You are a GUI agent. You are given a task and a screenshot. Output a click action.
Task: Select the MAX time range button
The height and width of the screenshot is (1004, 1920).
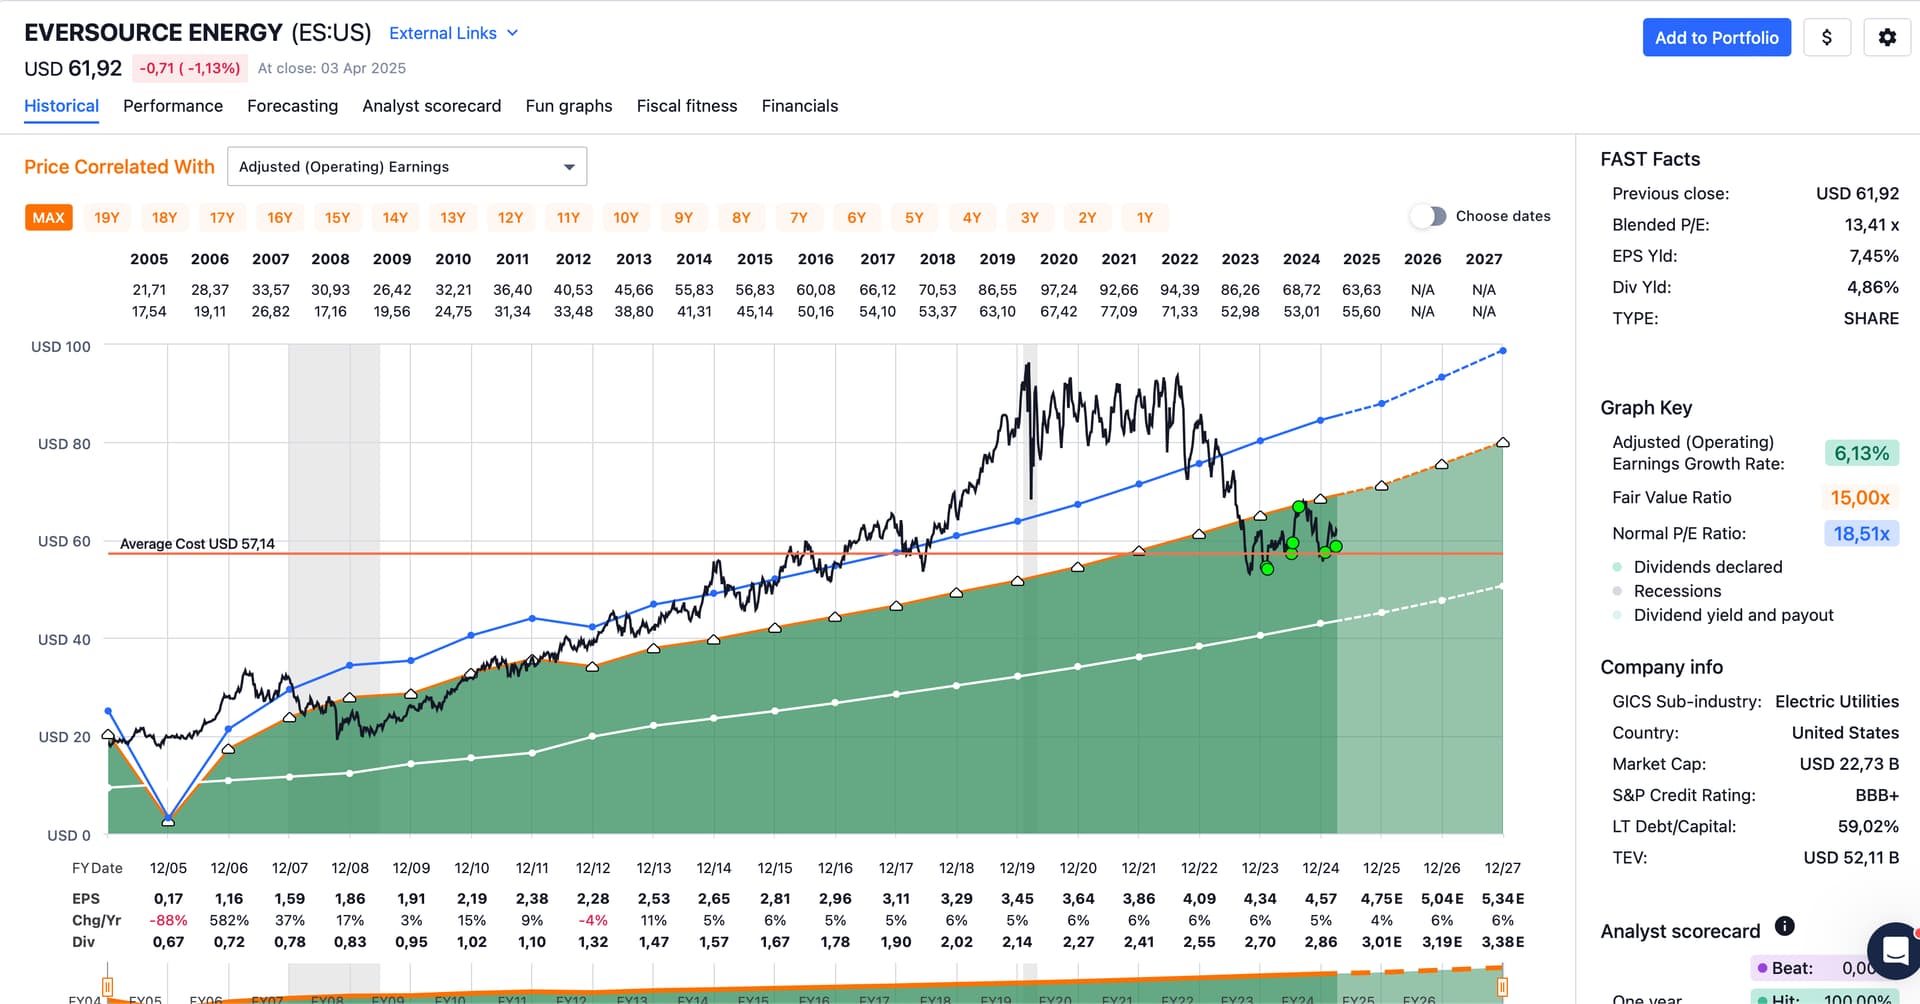pos(48,218)
